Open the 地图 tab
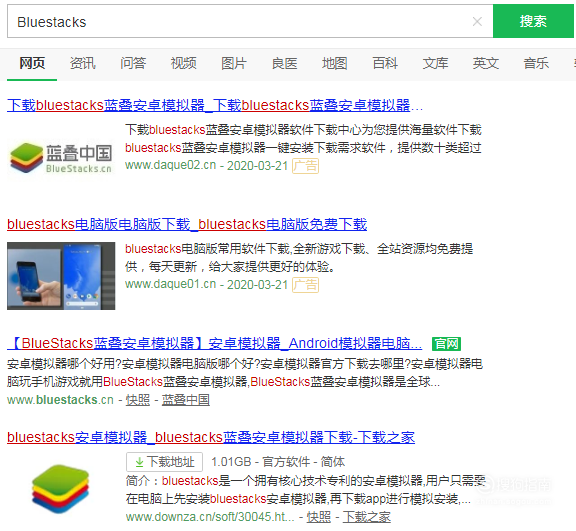This screenshot has width=576, height=531. click(x=334, y=63)
